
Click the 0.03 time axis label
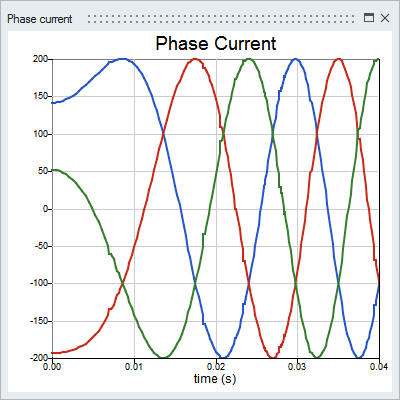point(297,367)
